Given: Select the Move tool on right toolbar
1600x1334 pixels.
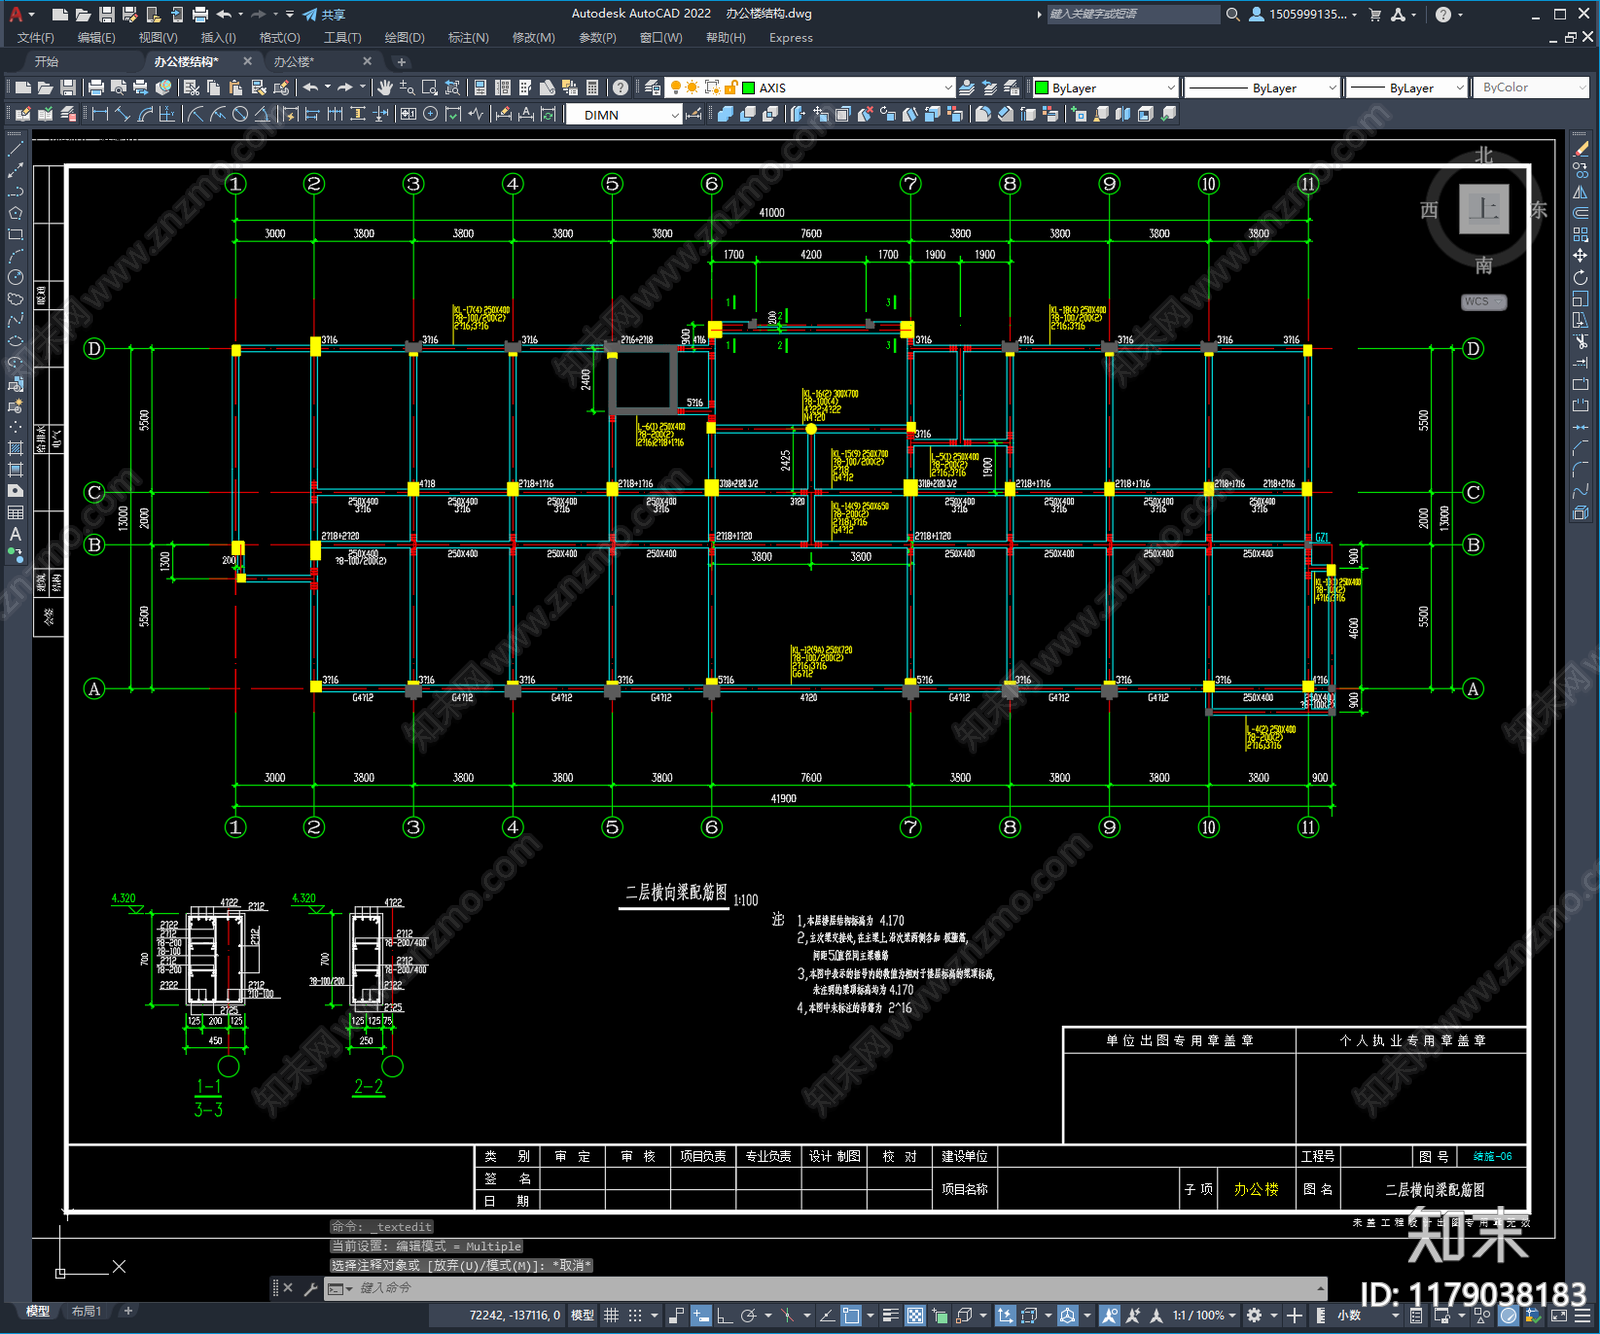Looking at the screenshot, I should click(x=1580, y=256).
